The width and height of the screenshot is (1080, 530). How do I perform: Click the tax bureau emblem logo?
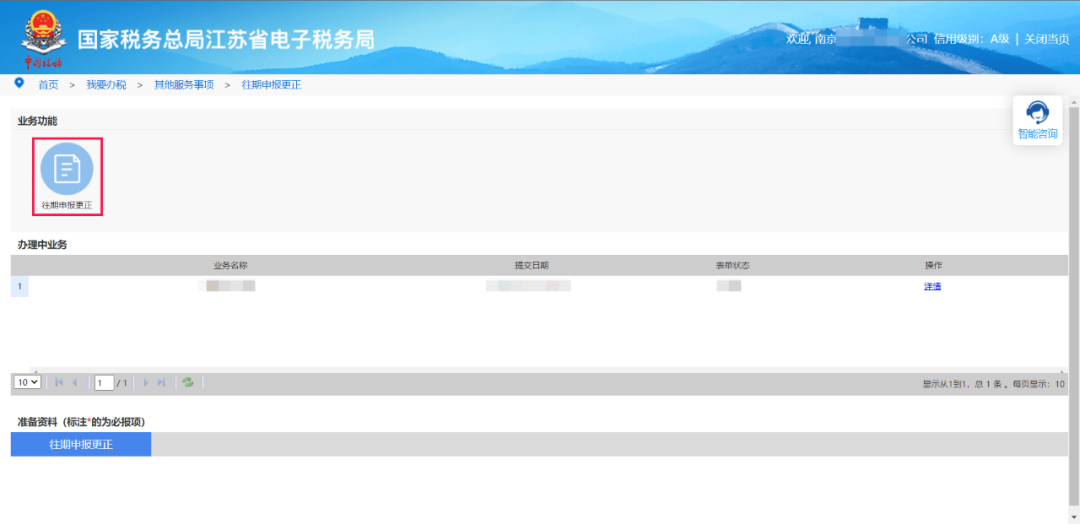pos(43,38)
